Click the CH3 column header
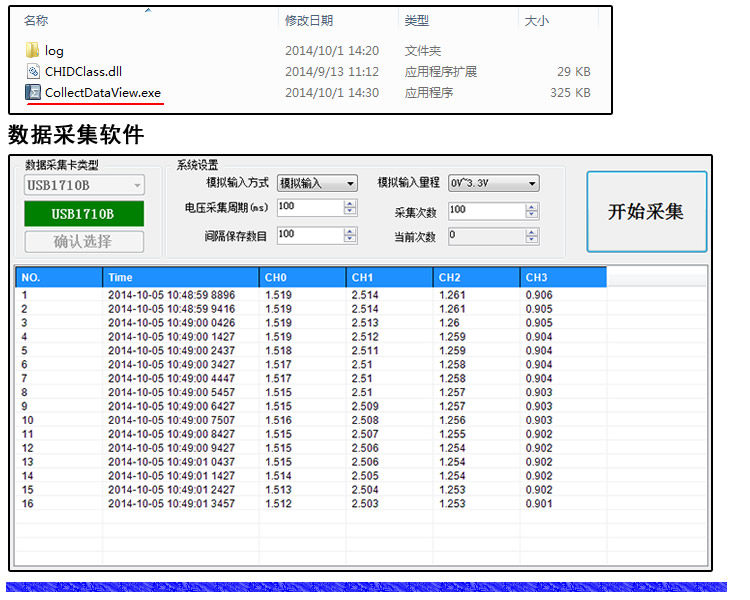750x600 pixels. click(x=563, y=278)
